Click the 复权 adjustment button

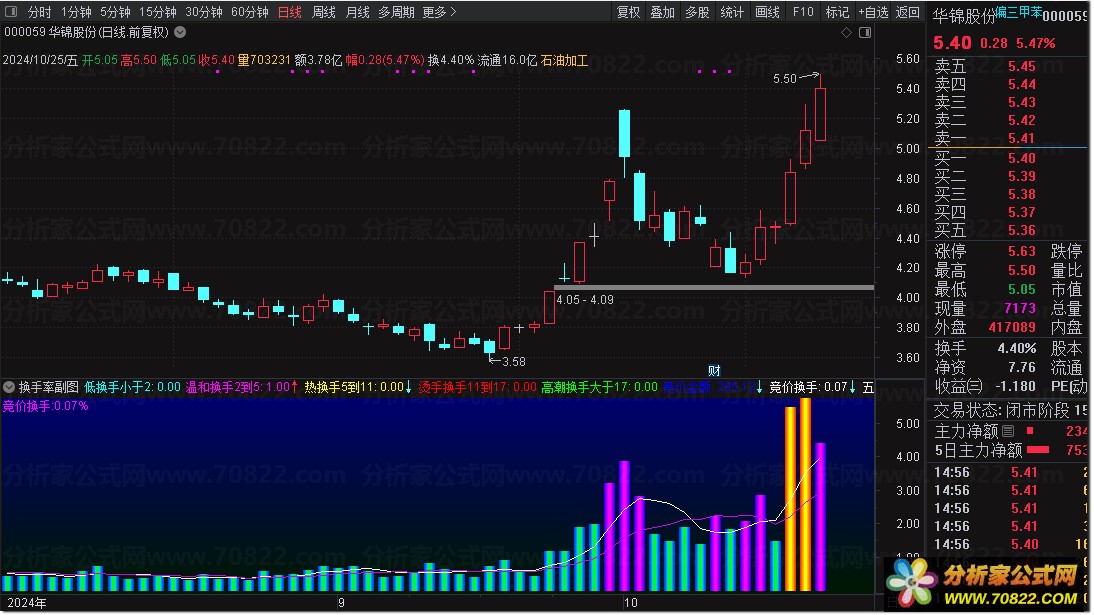click(x=628, y=12)
